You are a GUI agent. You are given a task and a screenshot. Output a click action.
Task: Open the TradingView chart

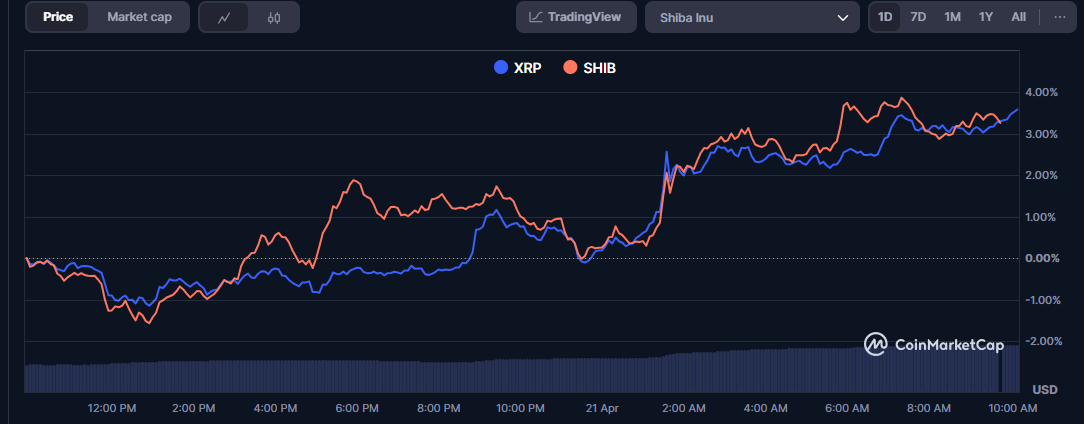575,17
